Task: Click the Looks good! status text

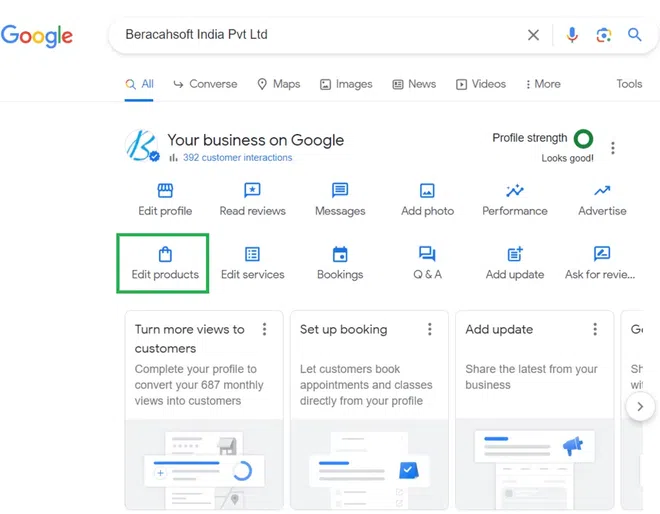Action: point(567,158)
